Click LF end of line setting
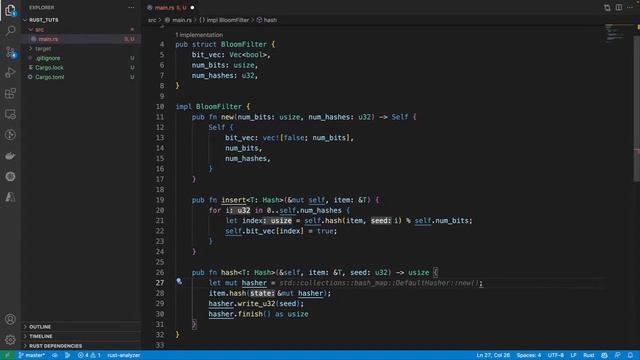The width and height of the screenshot is (640, 360). tap(573, 355)
